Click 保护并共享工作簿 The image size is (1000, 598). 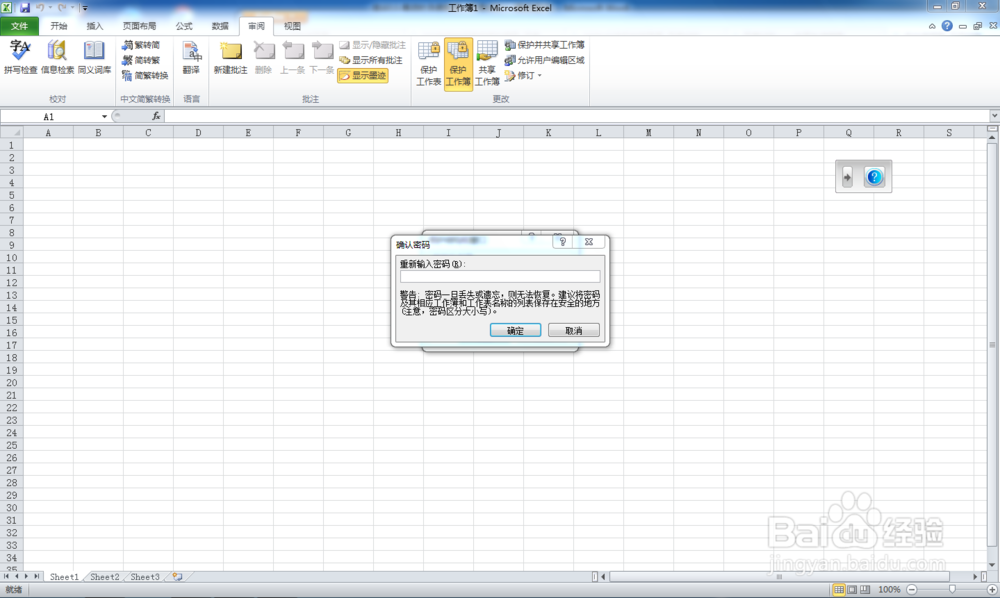click(545, 45)
